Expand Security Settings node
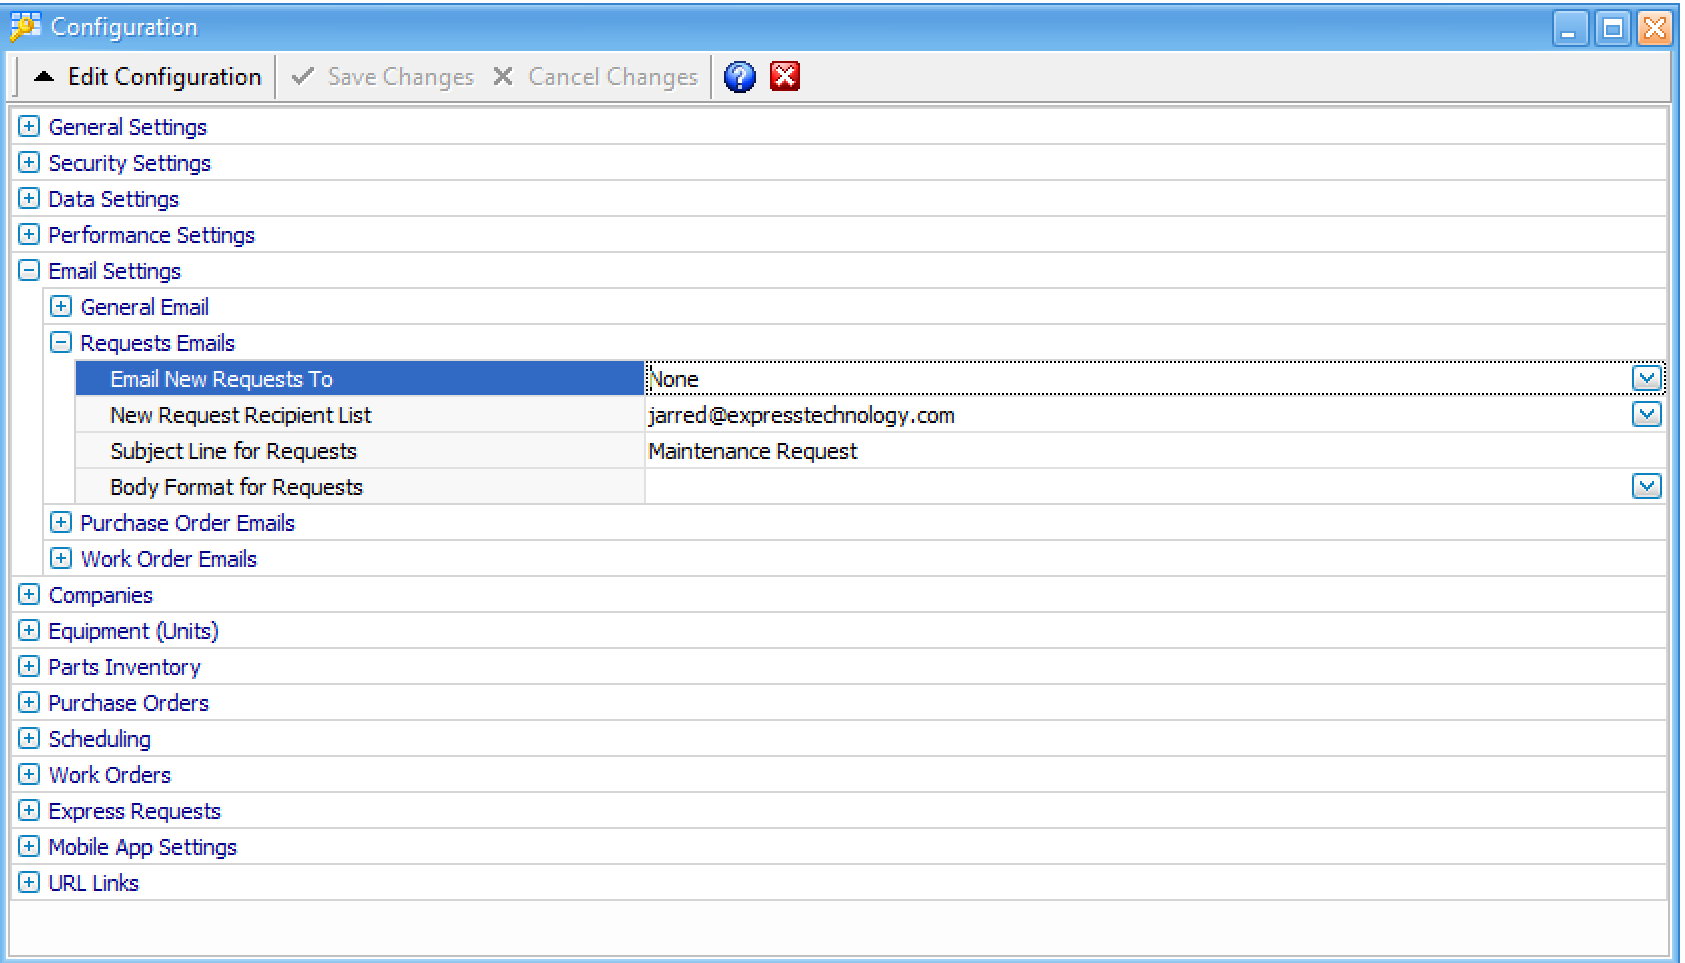Viewport: 1685px width, 963px height. [29, 163]
